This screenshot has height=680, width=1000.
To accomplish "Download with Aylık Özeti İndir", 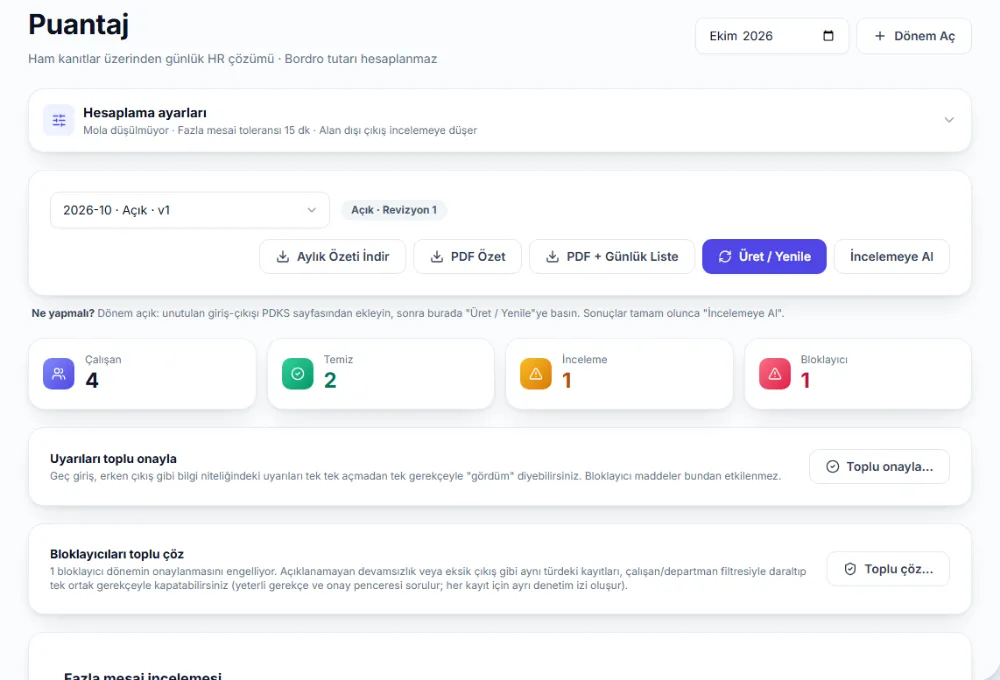I will (332, 256).
